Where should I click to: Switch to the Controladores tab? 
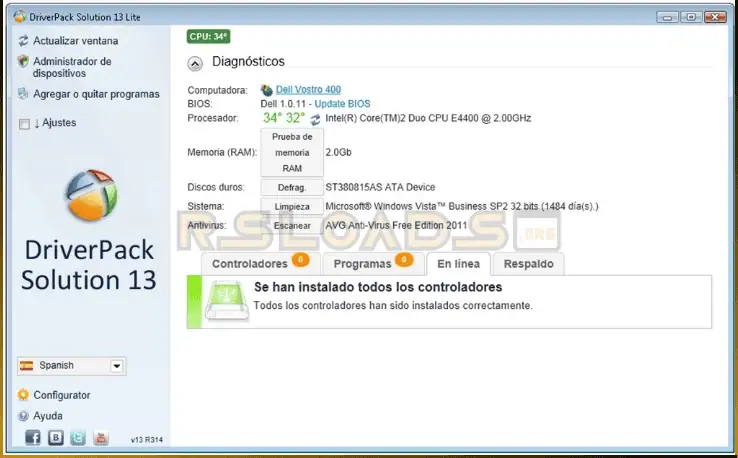point(261,264)
